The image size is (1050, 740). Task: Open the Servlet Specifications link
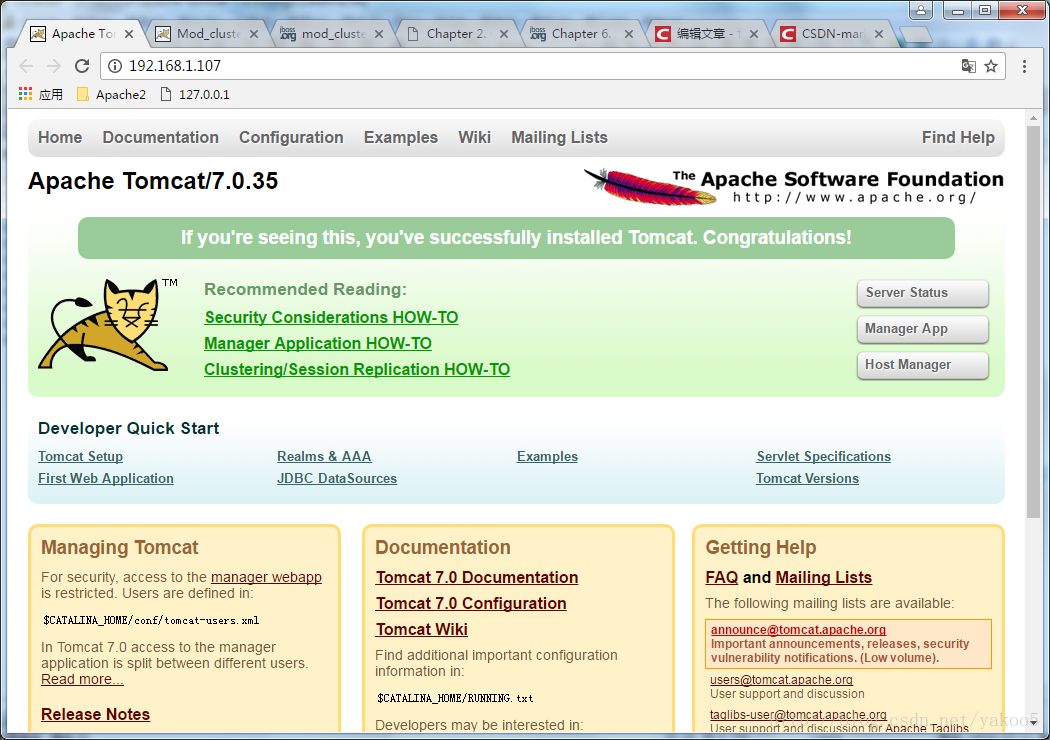tap(824, 456)
